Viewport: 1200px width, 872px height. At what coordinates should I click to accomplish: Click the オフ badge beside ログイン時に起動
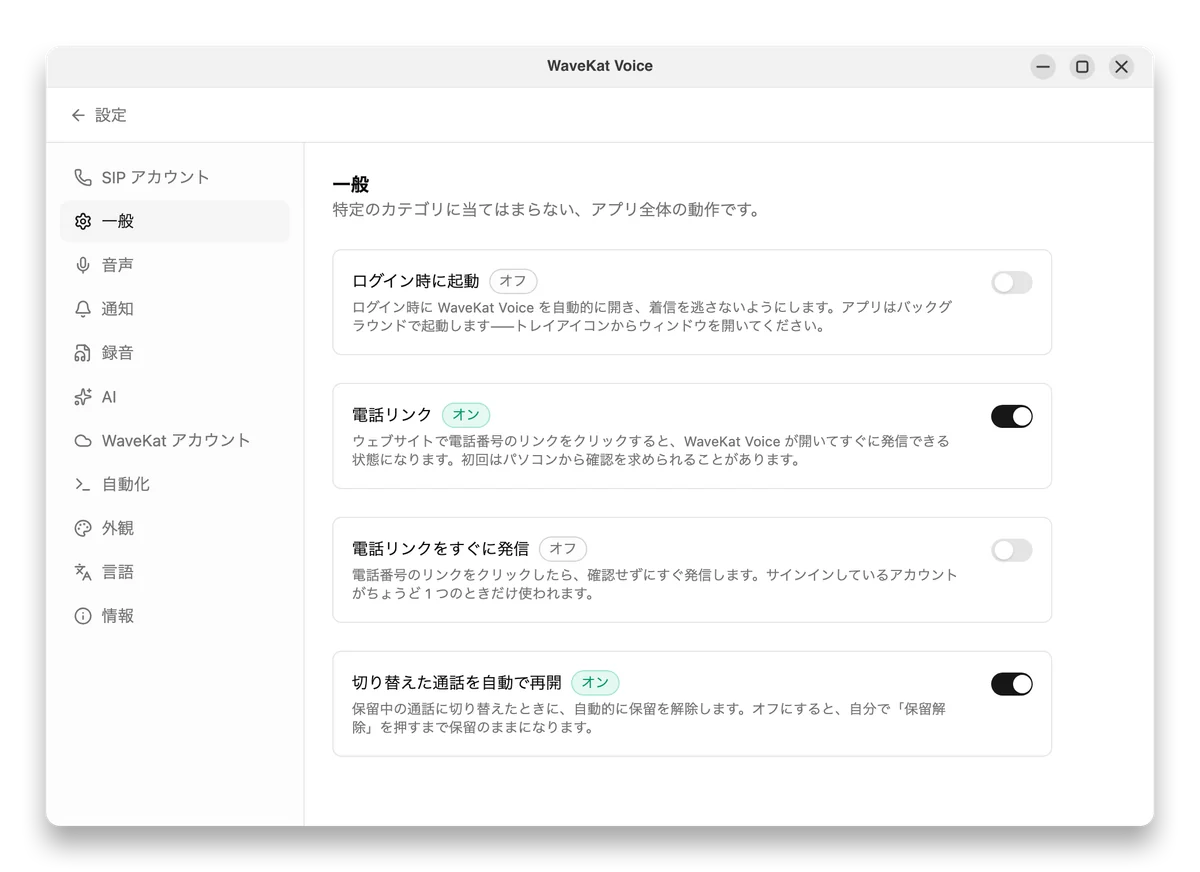513,281
